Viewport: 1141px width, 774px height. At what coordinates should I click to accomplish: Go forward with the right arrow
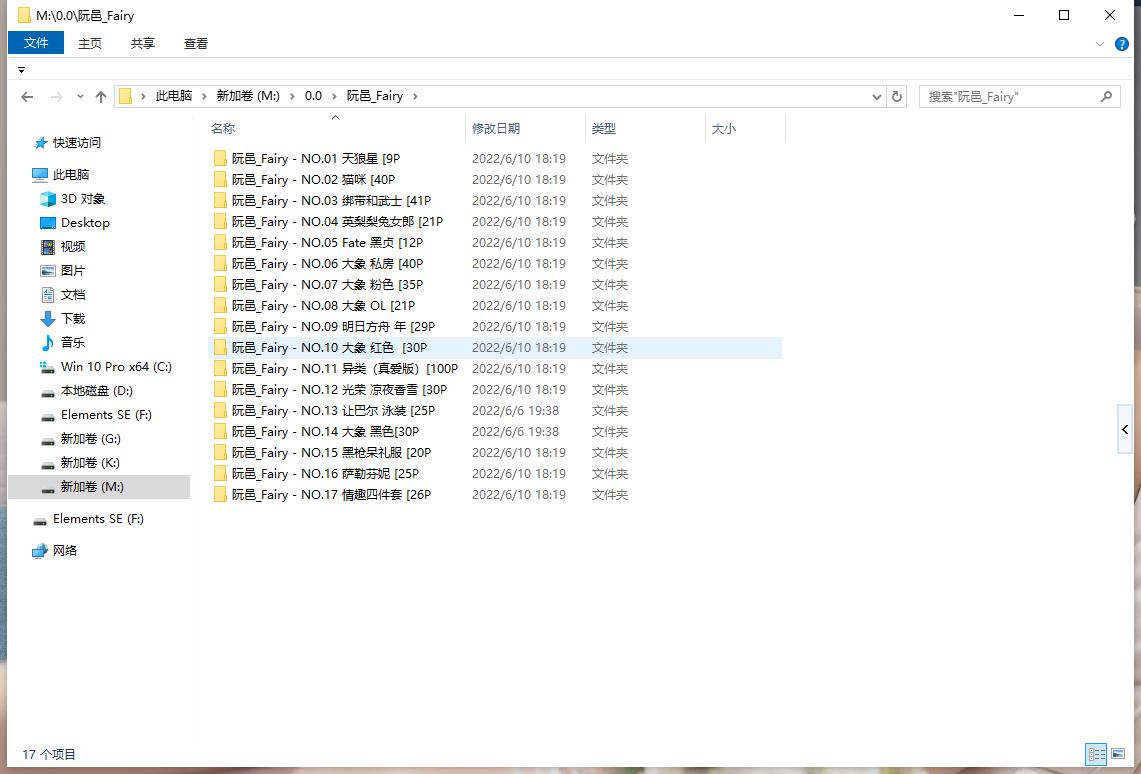pos(56,96)
